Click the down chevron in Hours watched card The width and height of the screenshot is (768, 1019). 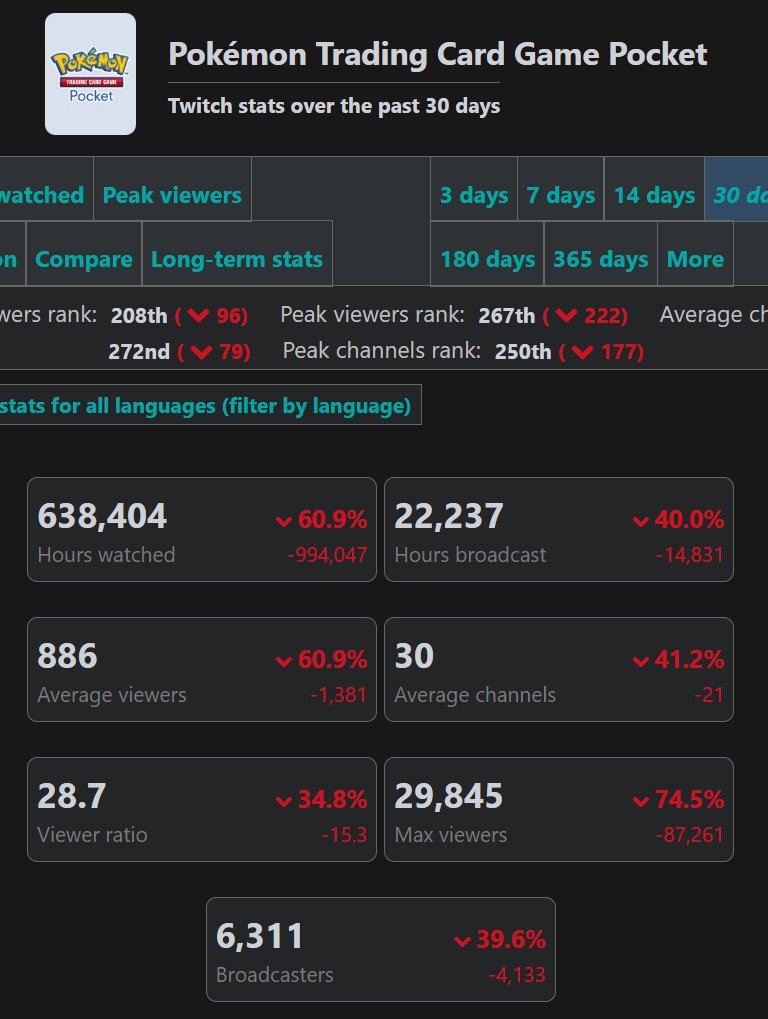284,521
